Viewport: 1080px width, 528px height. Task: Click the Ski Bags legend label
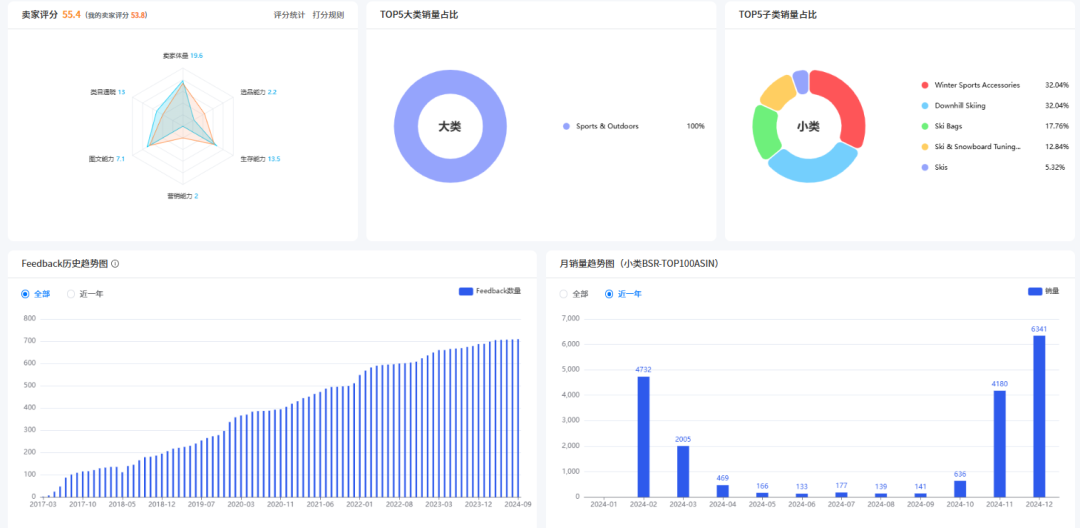pyautogui.click(x=948, y=127)
